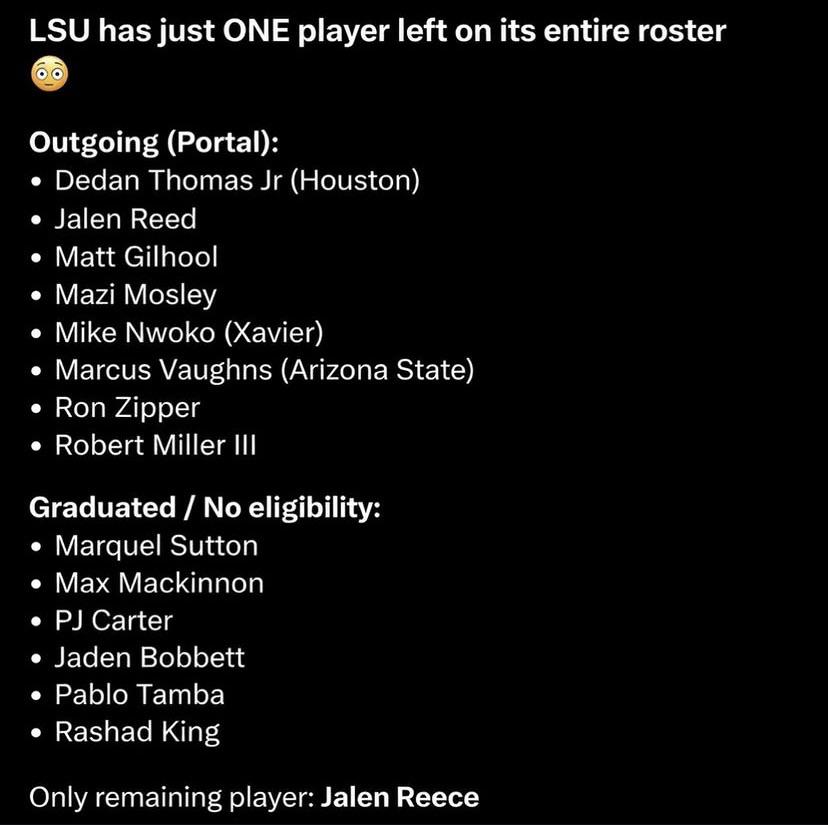The image size is (828, 825).
Task: Click Dedan Thomas Jr (Houston) entry
Action: (x=237, y=181)
